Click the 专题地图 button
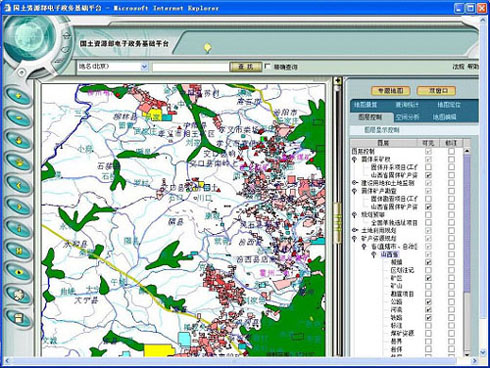The height and width of the screenshot is (368, 490). (390, 91)
